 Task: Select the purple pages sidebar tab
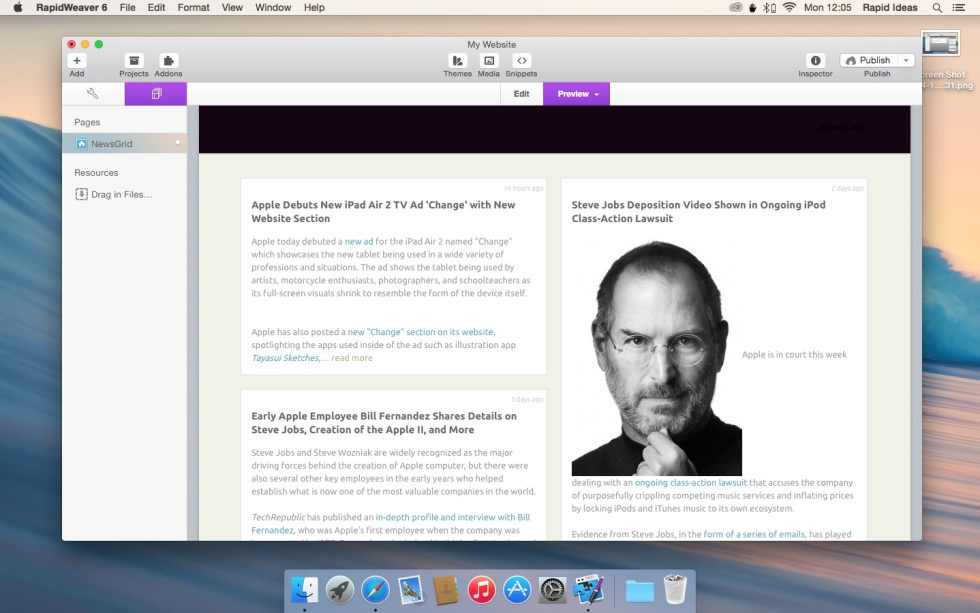point(156,94)
